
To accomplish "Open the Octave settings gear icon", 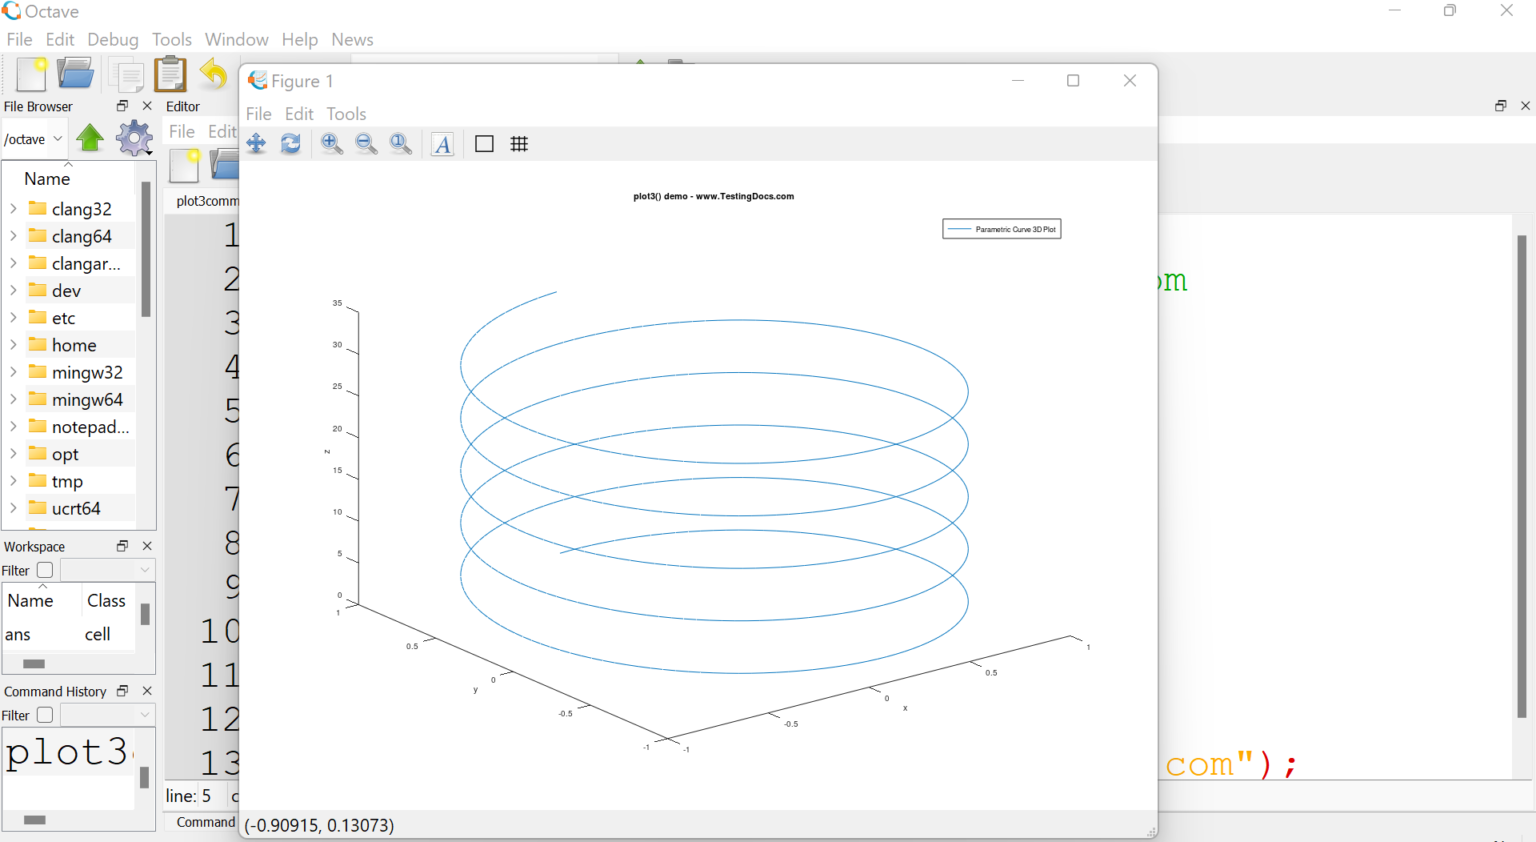I will tap(134, 138).
